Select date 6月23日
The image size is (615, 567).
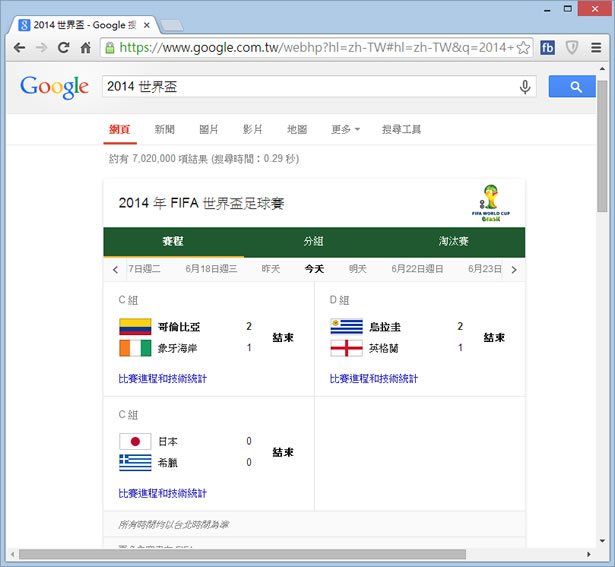[485, 269]
